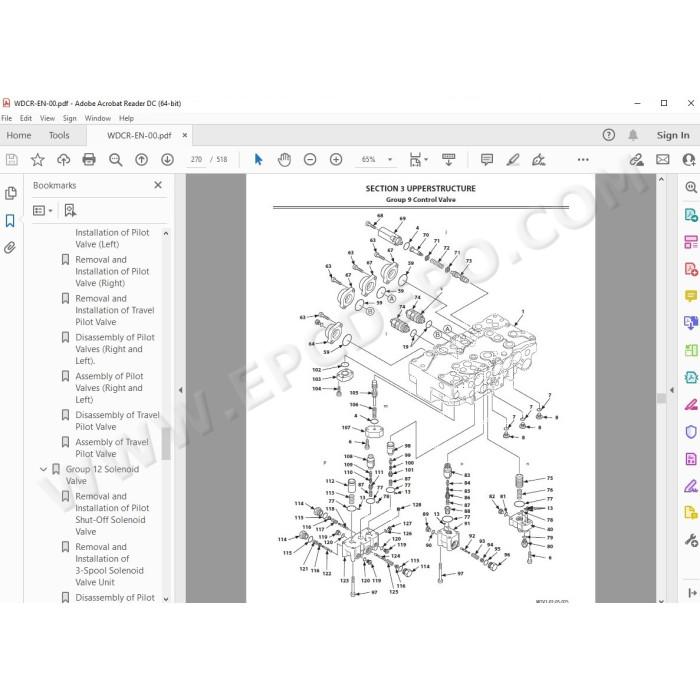
Task: Open bookmark Removal and Installation of 3-Spool Solenoid Valve Unit
Action: click(109, 564)
